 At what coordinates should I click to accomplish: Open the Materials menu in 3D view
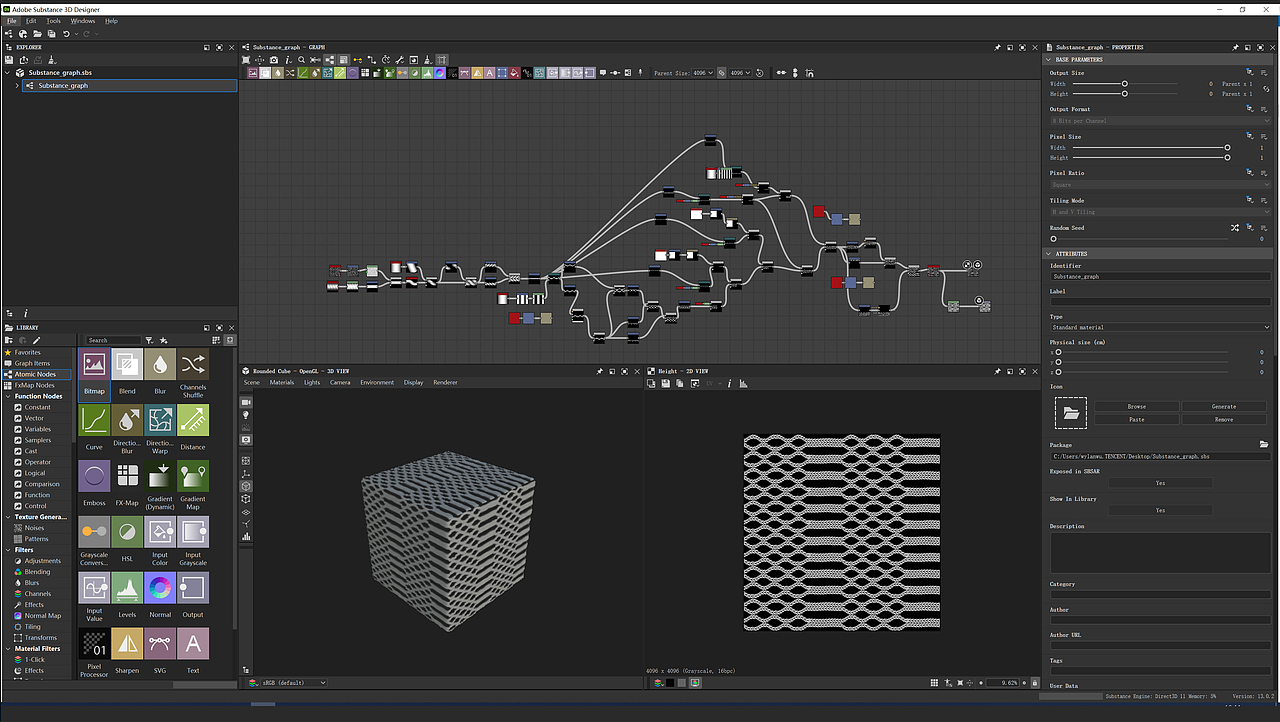282,382
